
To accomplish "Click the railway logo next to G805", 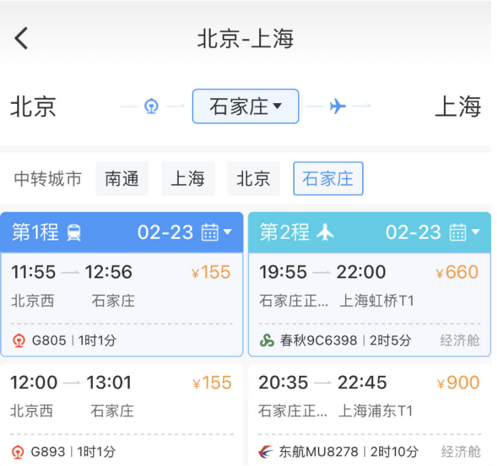I will (x=19, y=341).
